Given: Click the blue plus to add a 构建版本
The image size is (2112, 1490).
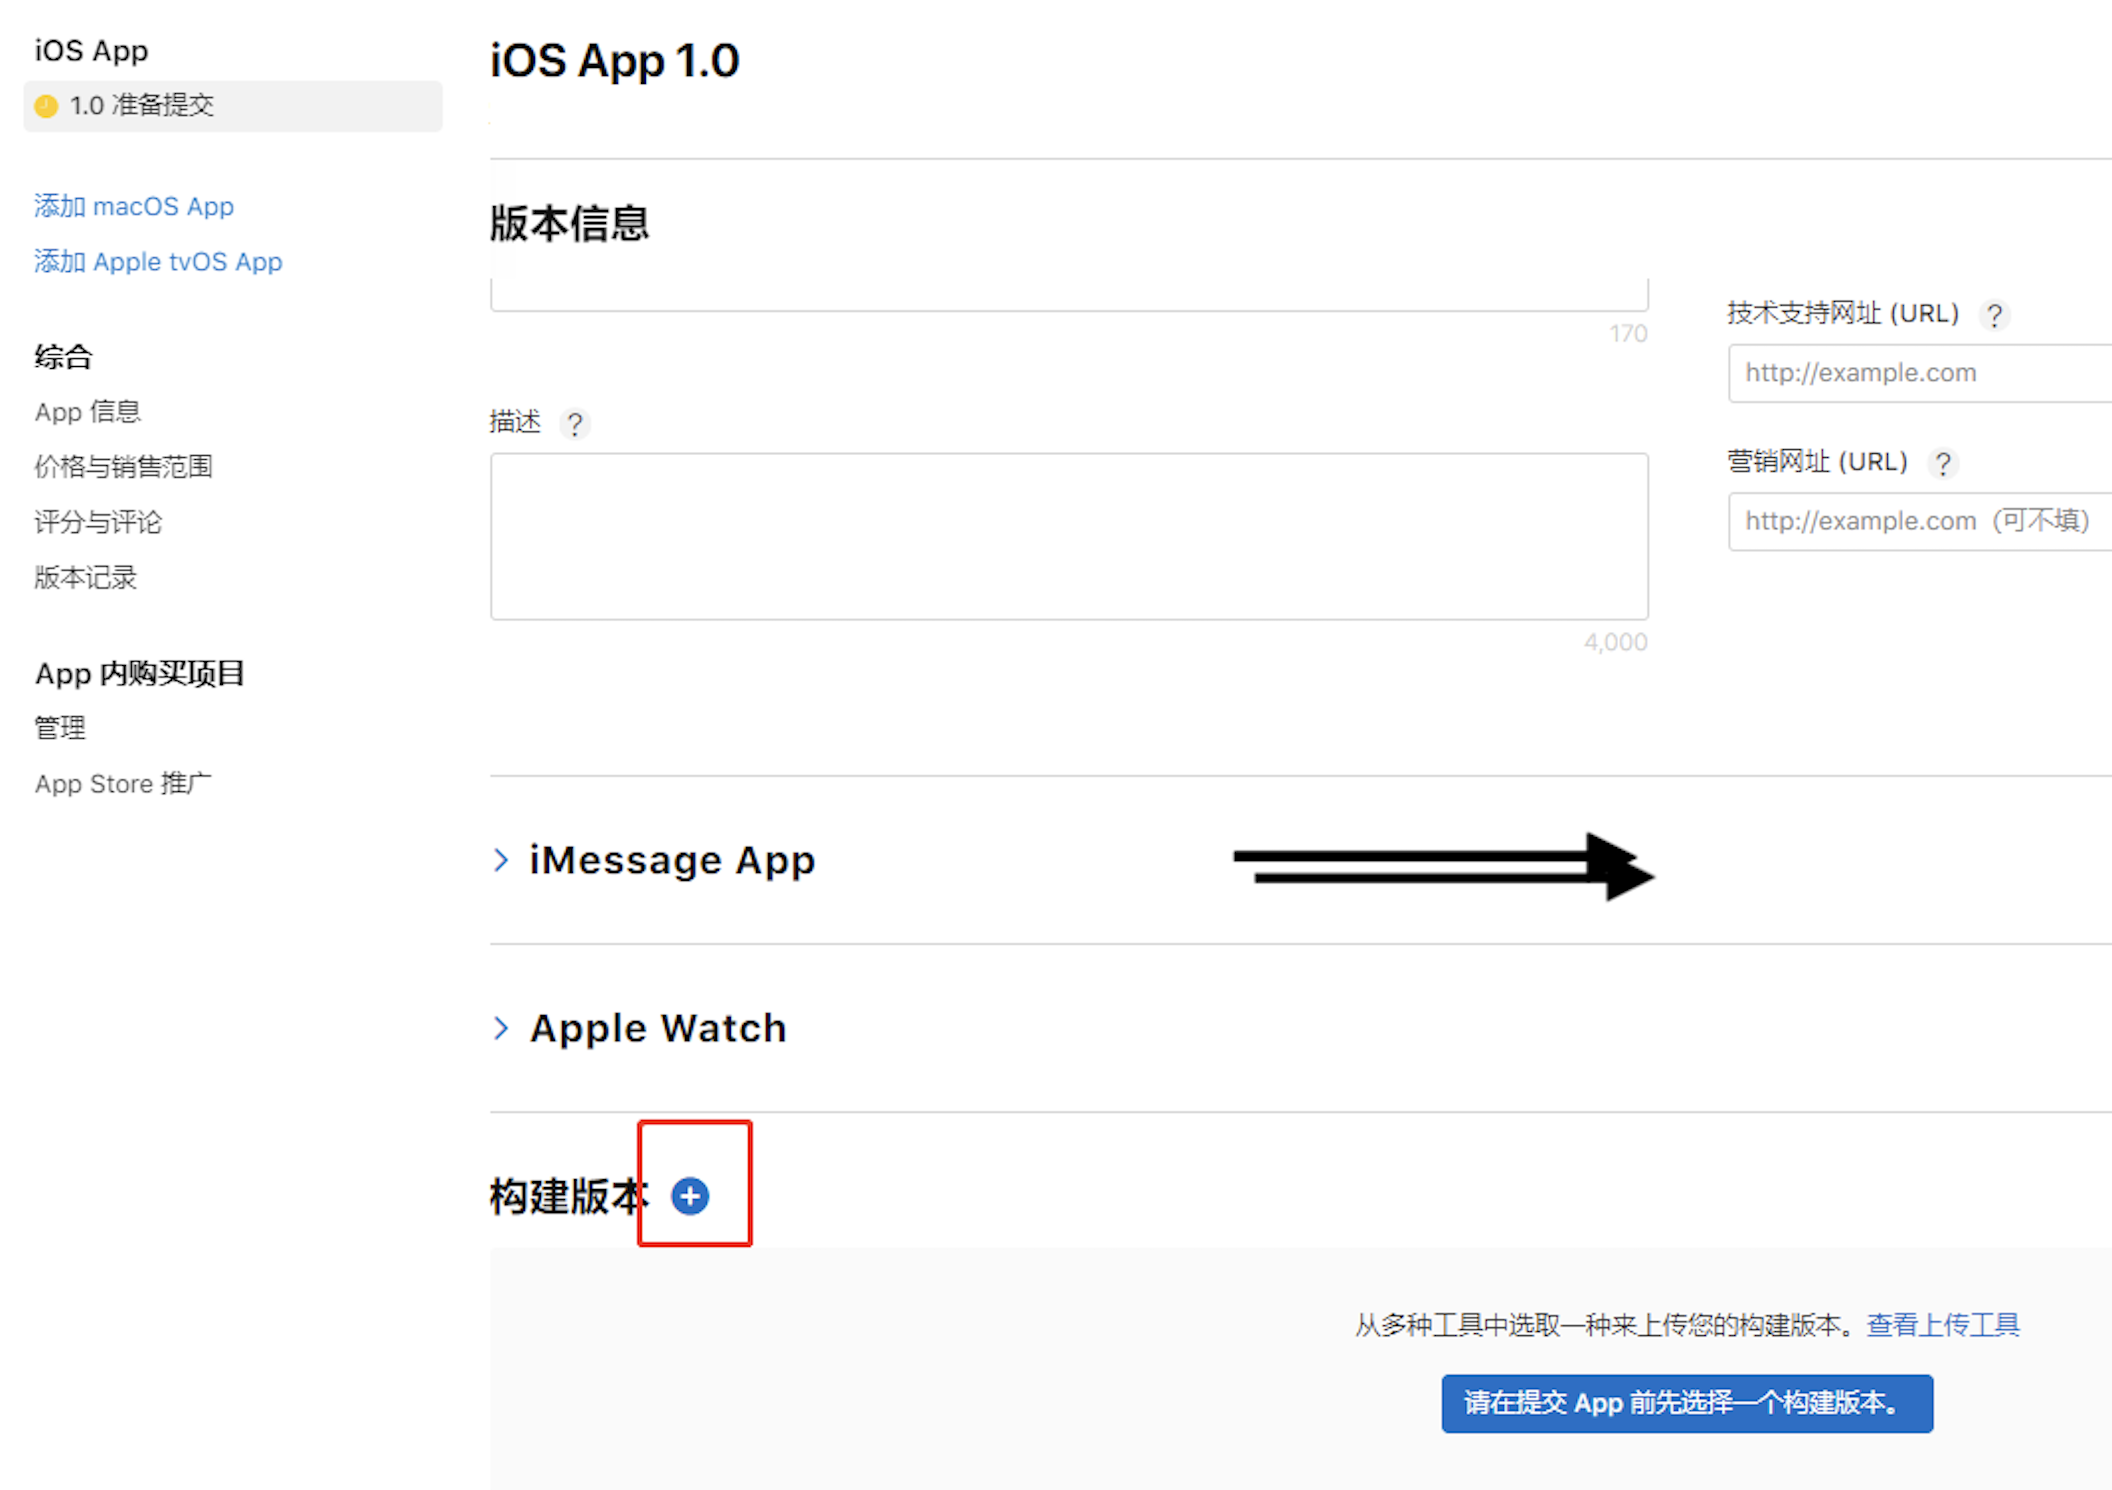Looking at the screenshot, I should click(691, 1195).
